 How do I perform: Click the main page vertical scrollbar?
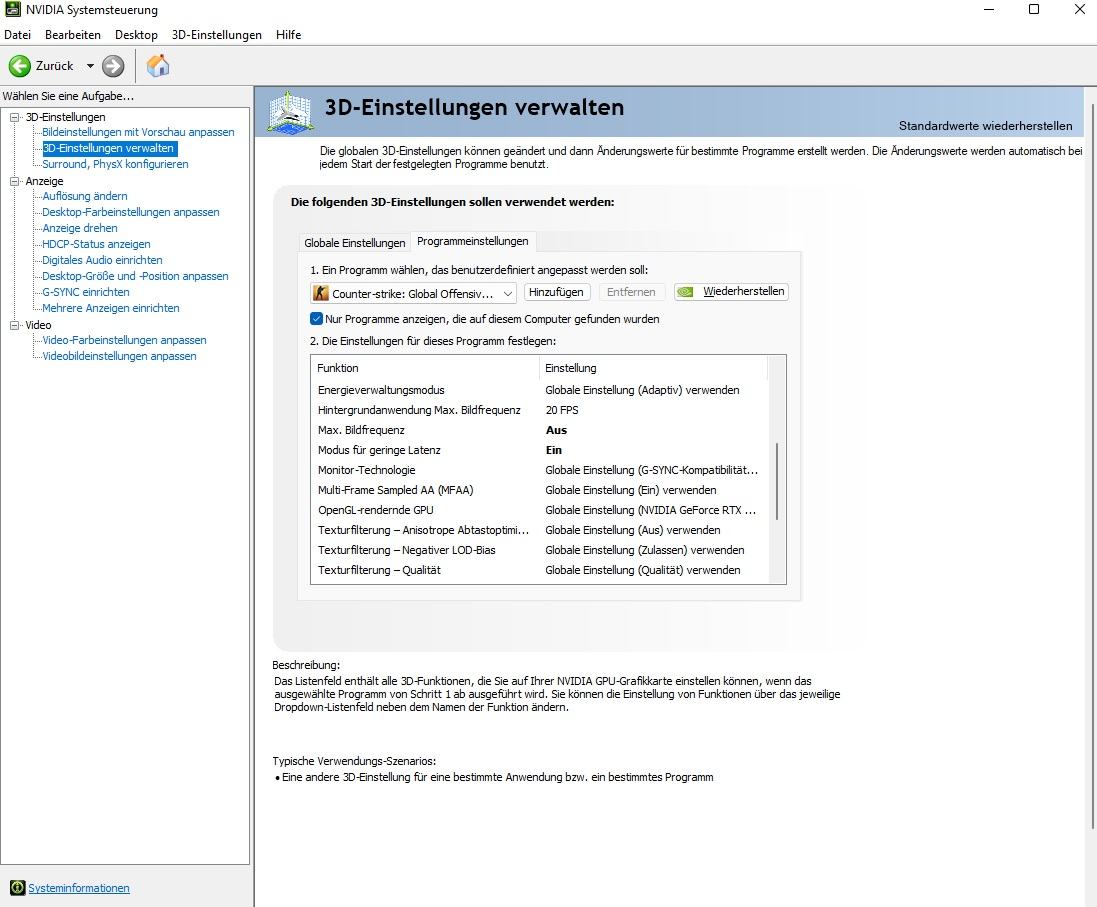(1091, 467)
